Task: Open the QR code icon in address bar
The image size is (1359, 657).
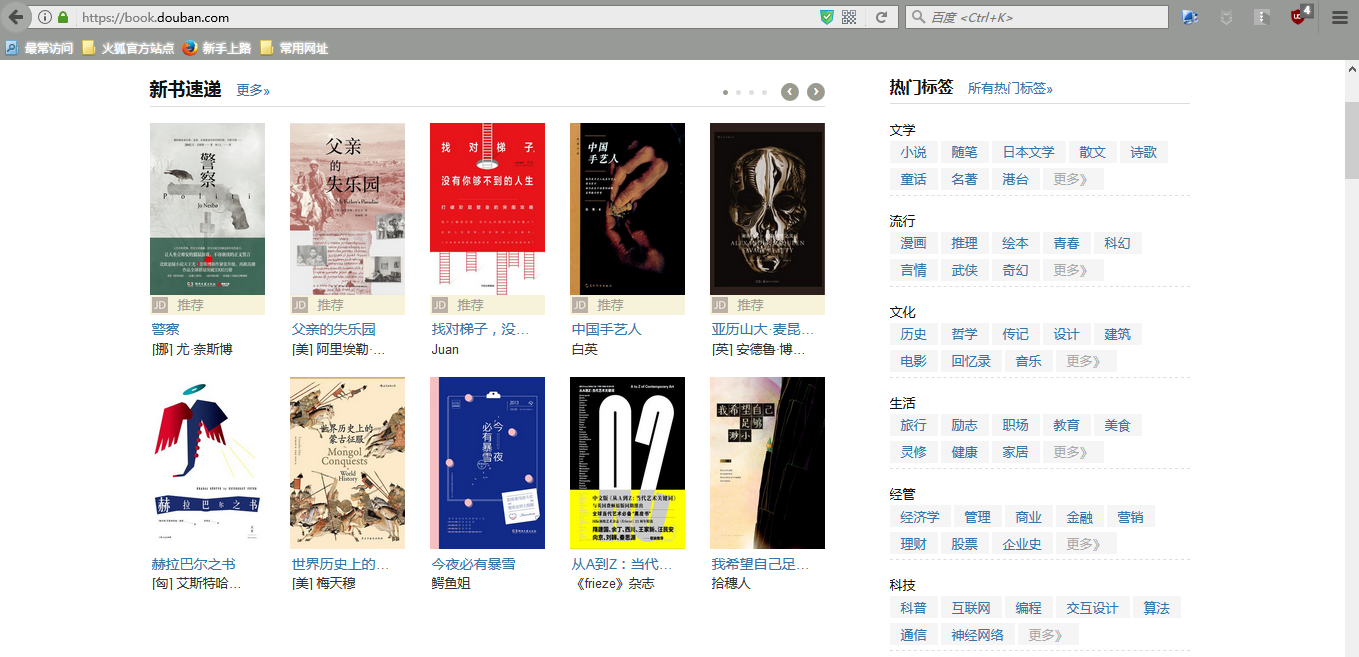Action: click(x=849, y=17)
